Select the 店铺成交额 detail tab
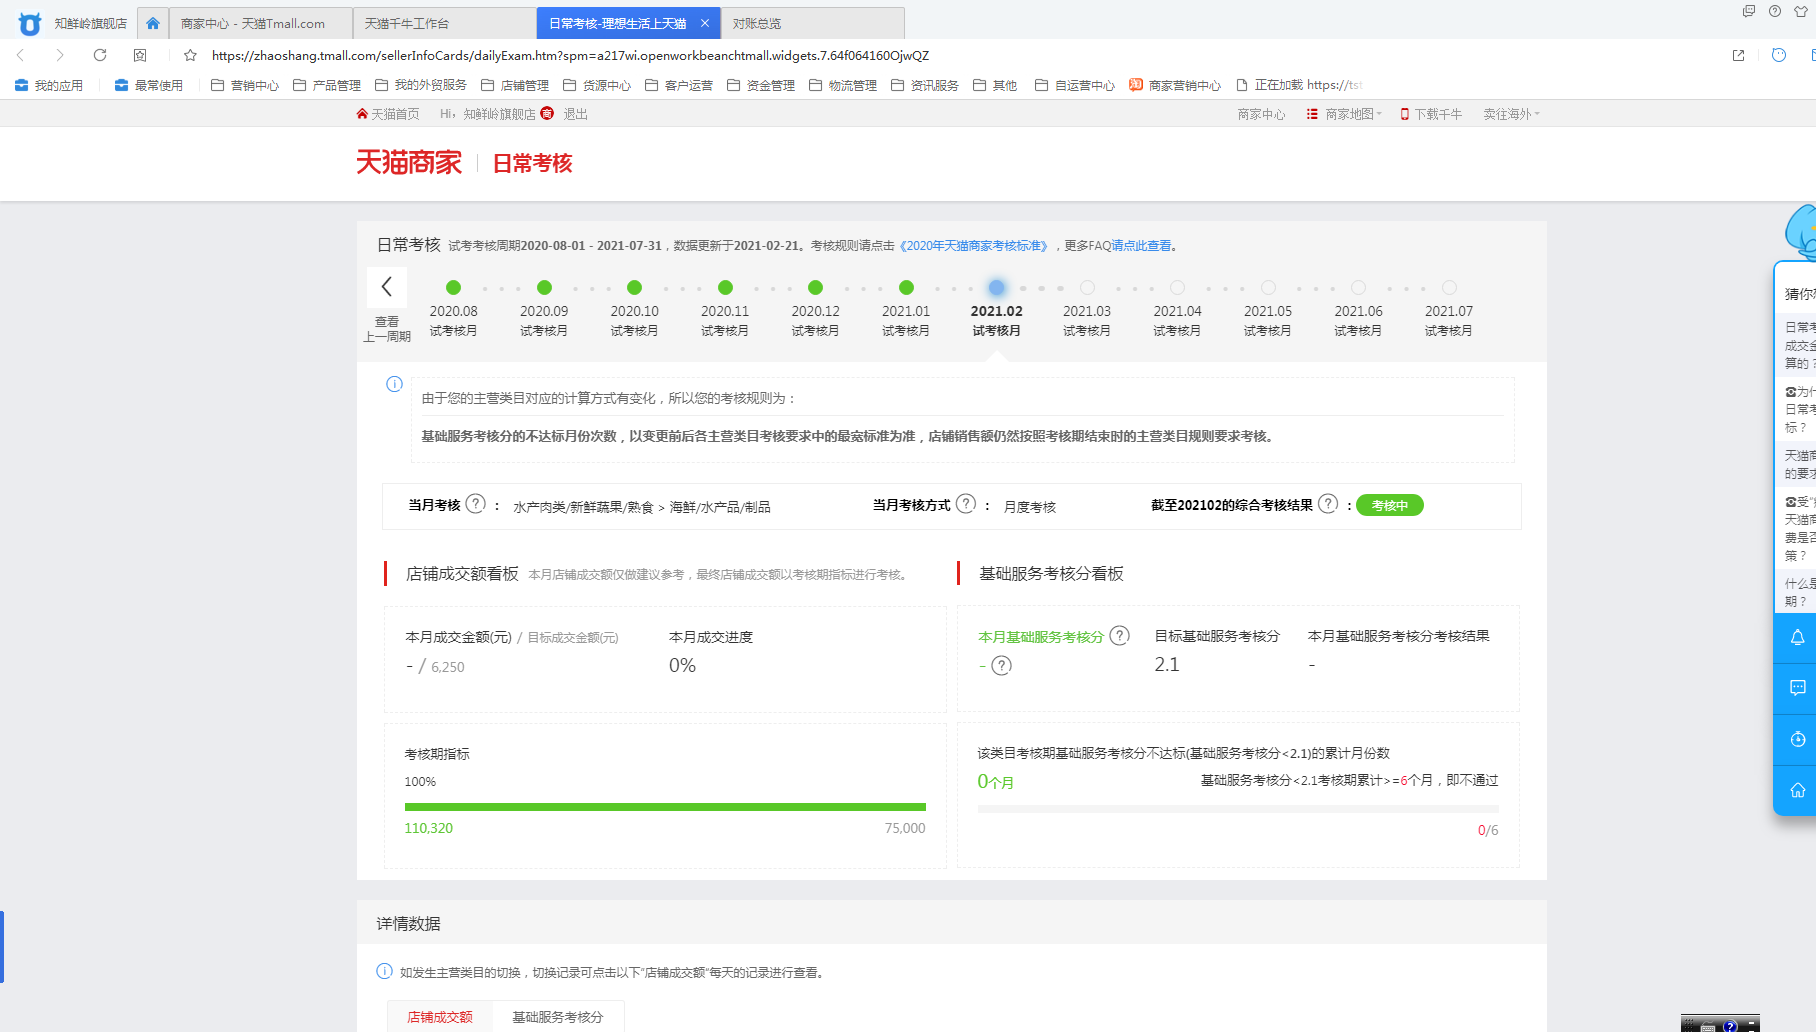 [440, 1016]
